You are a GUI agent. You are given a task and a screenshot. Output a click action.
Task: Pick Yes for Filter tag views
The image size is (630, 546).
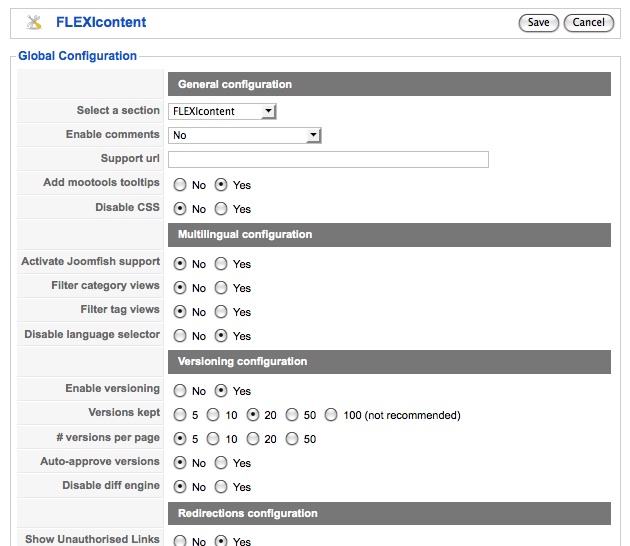pyautogui.click(x=221, y=312)
